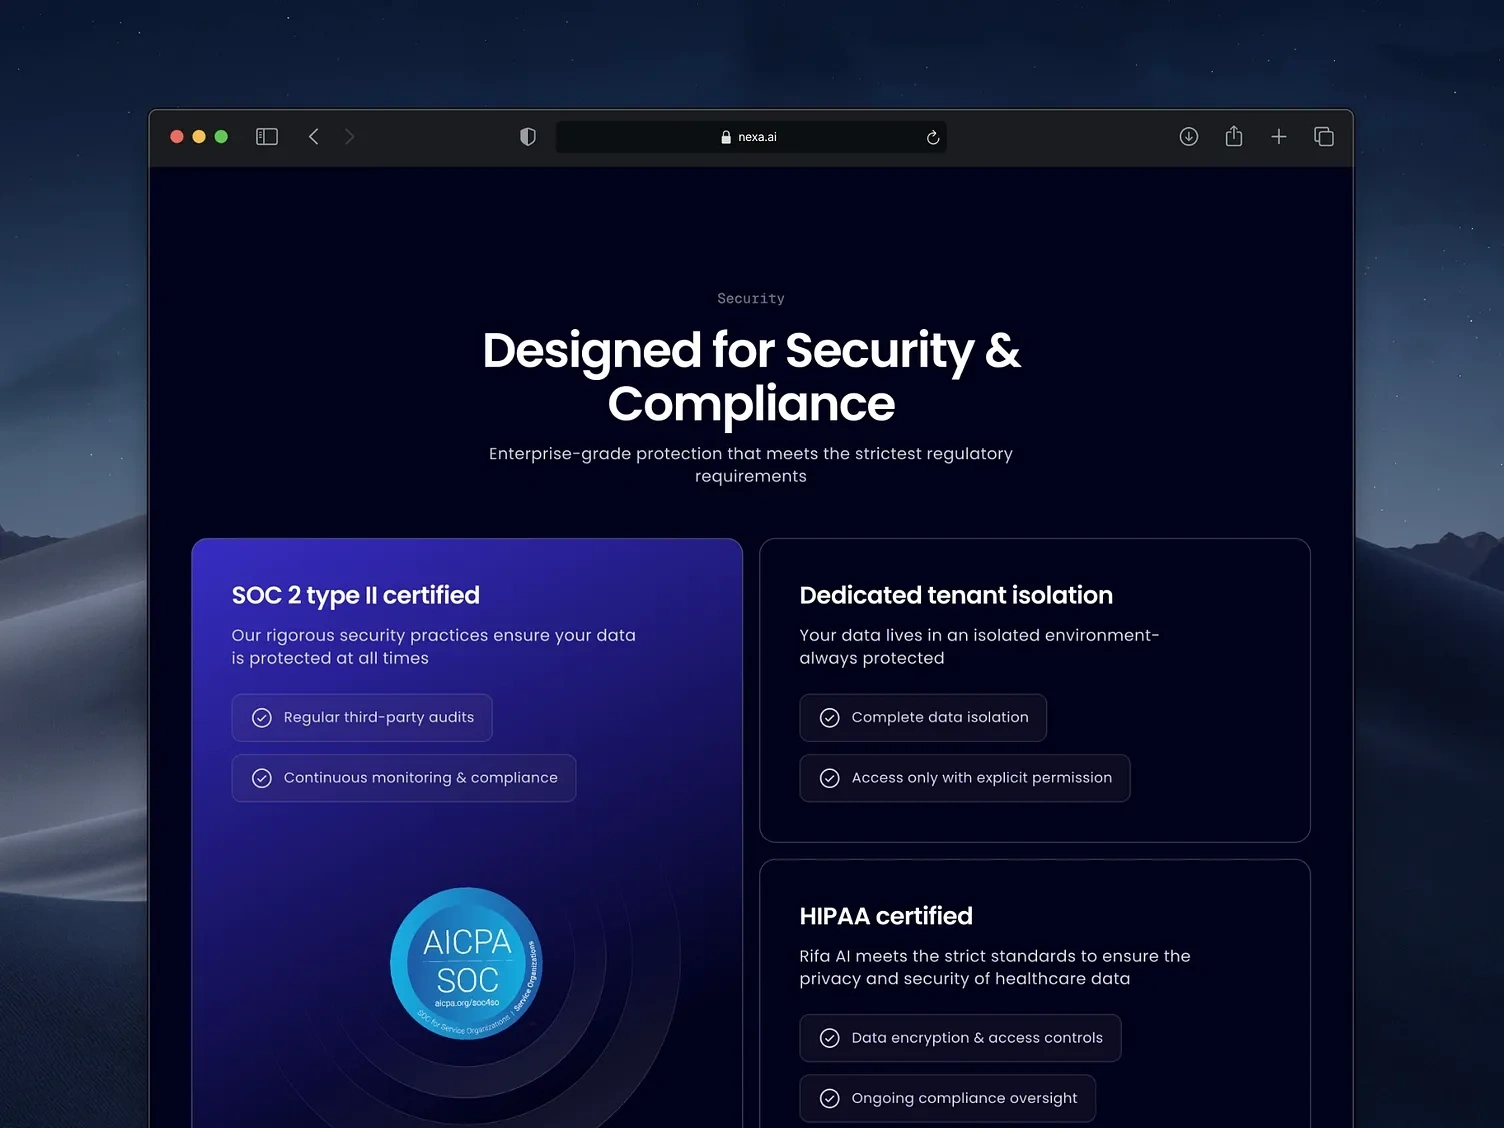
Task: Click the check icon beside Ongoing compliance oversight
Action: pos(830,1098)
